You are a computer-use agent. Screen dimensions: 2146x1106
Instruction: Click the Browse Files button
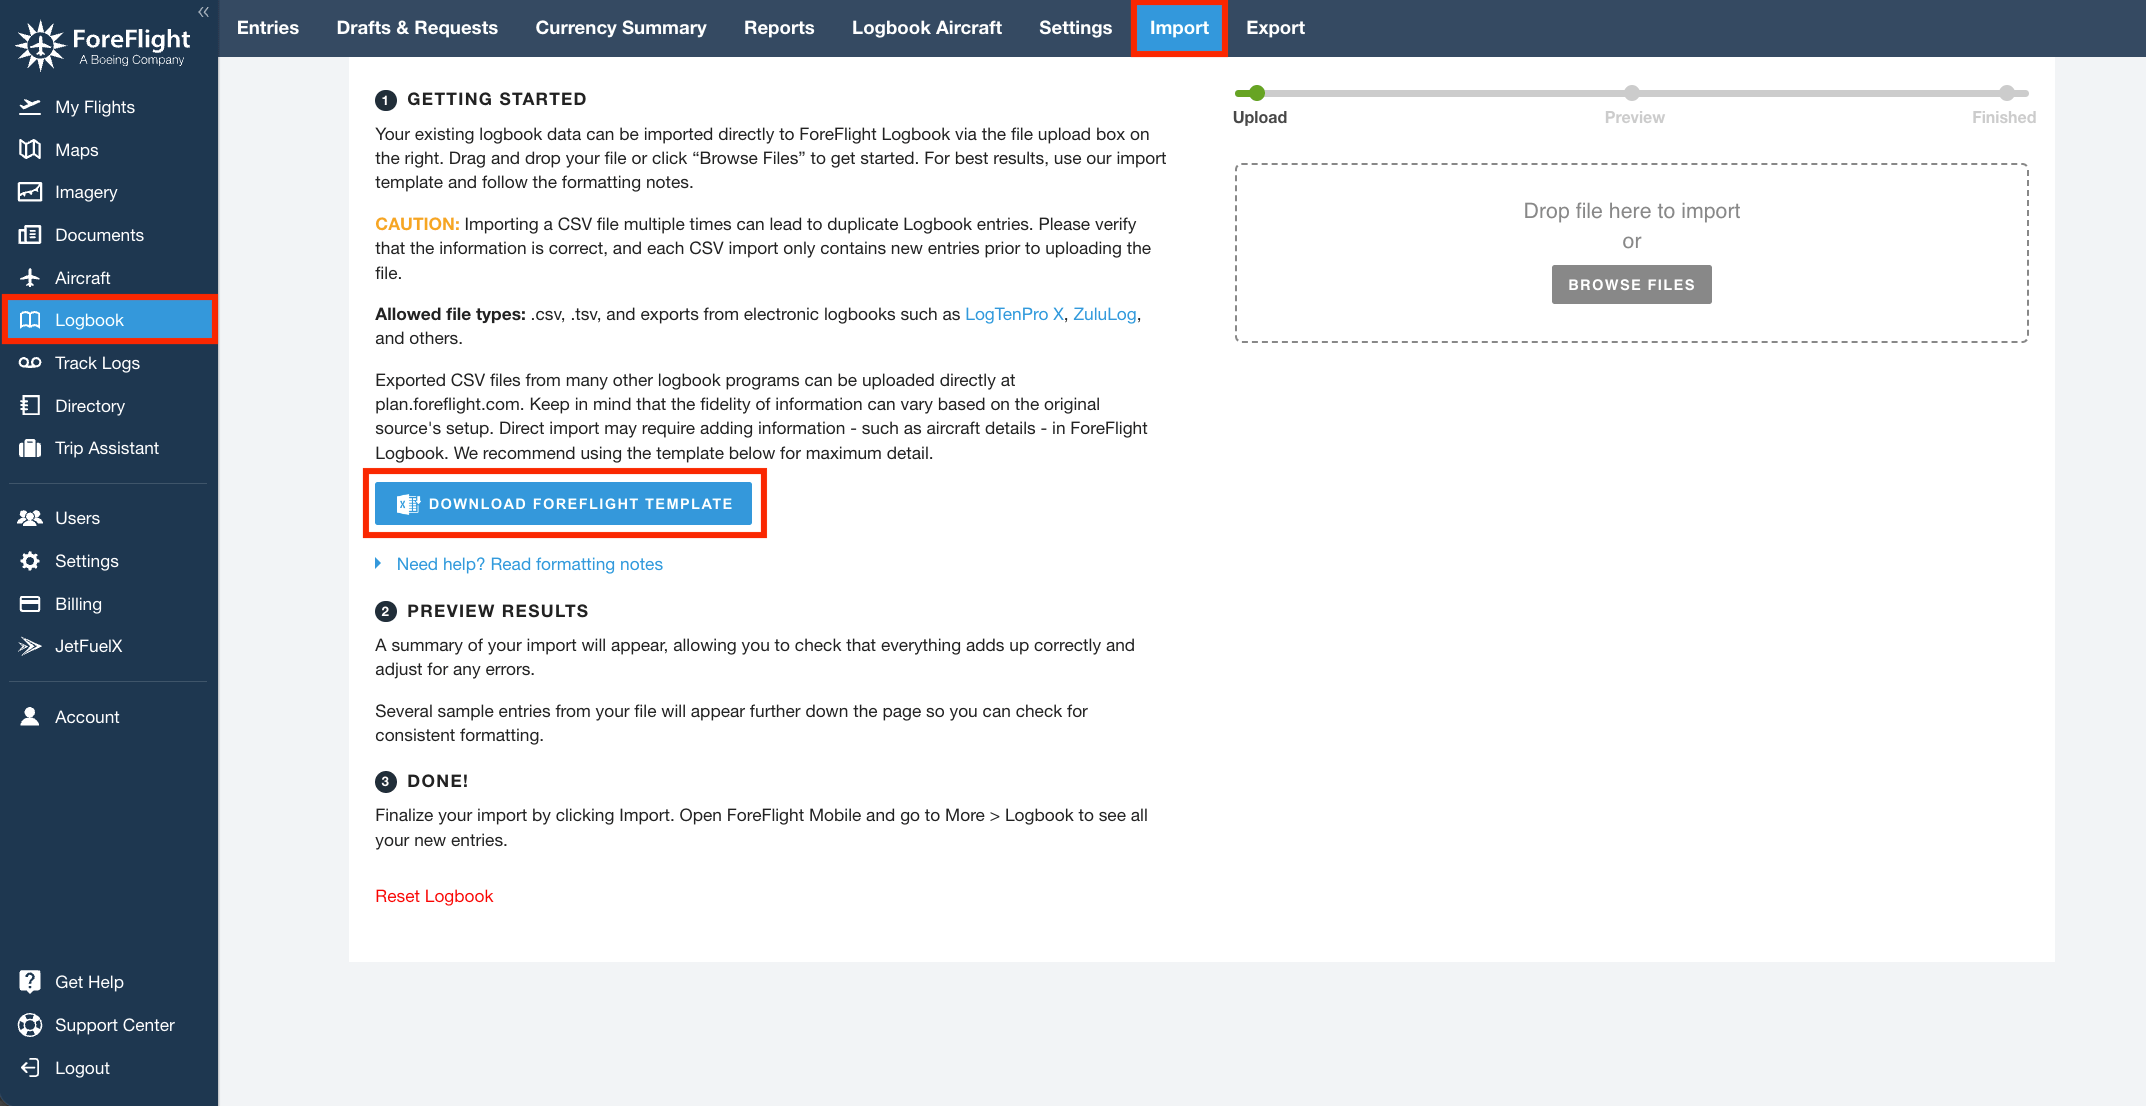pyautogui.click(x=1631, y=285)
